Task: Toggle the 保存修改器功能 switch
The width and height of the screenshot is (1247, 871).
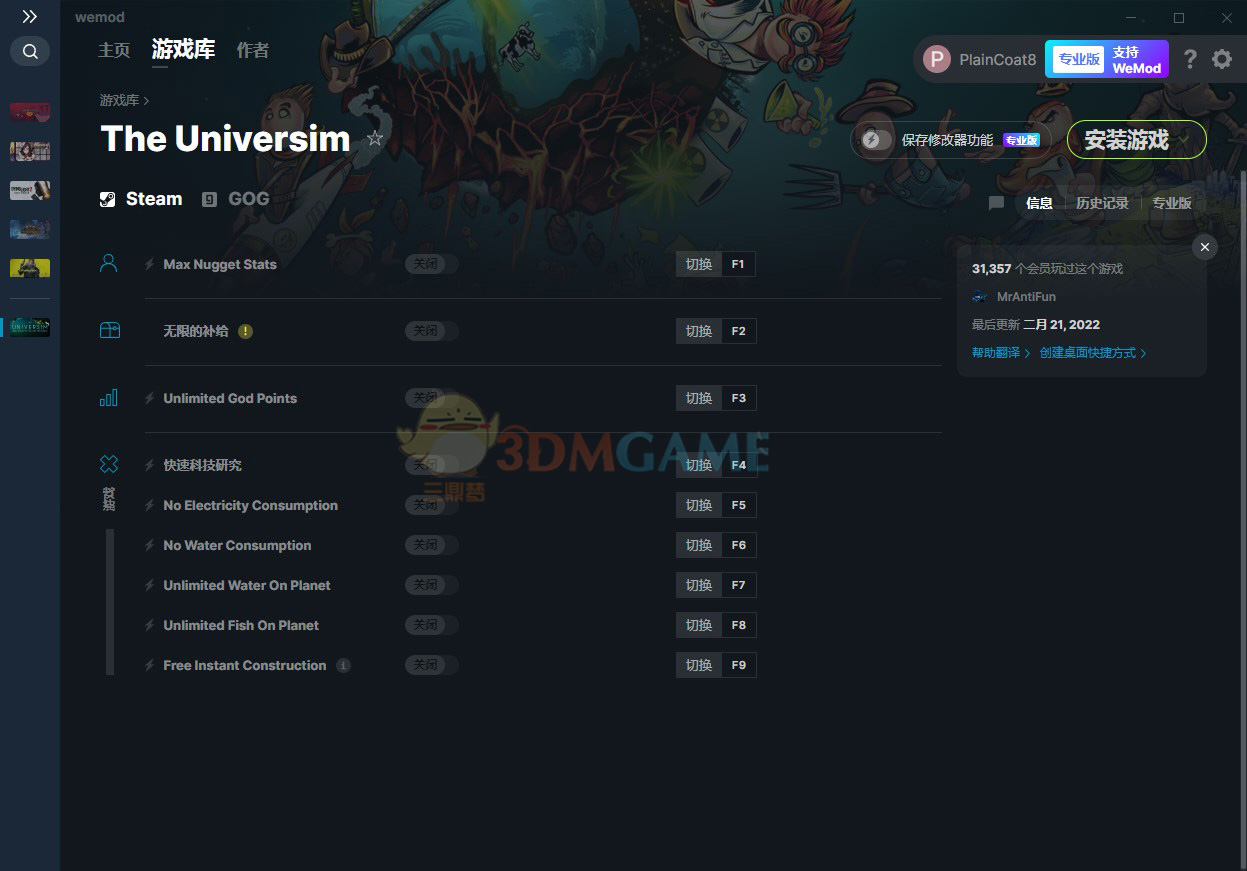Action: point(877,140)
